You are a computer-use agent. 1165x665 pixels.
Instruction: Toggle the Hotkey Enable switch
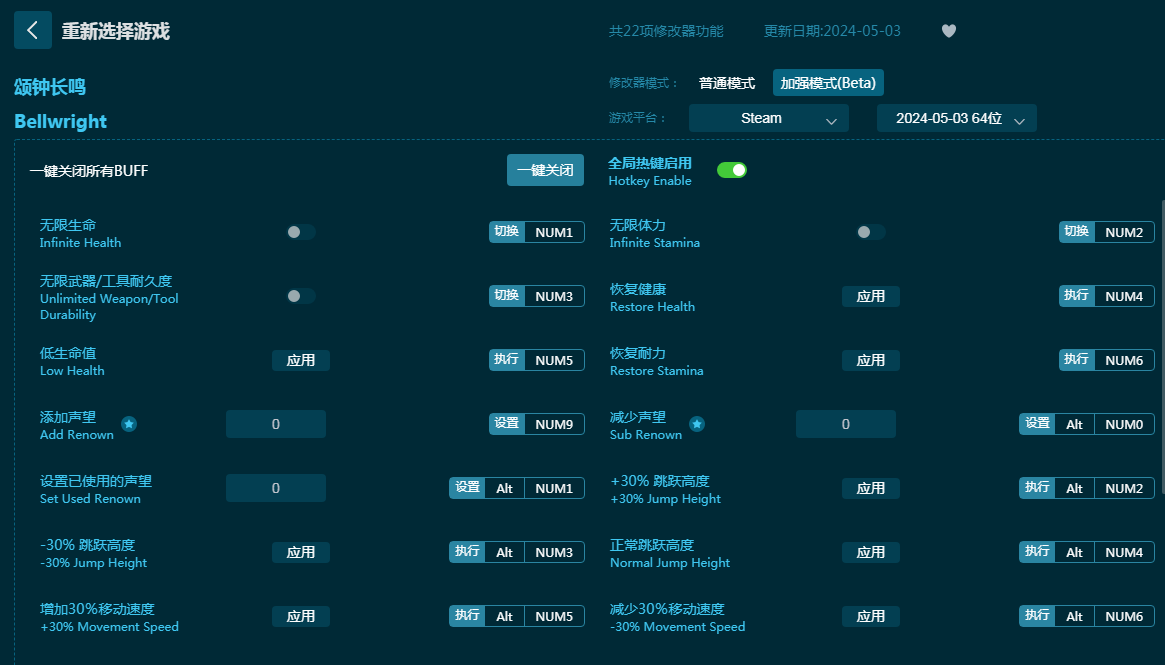(x=732, y=170)
